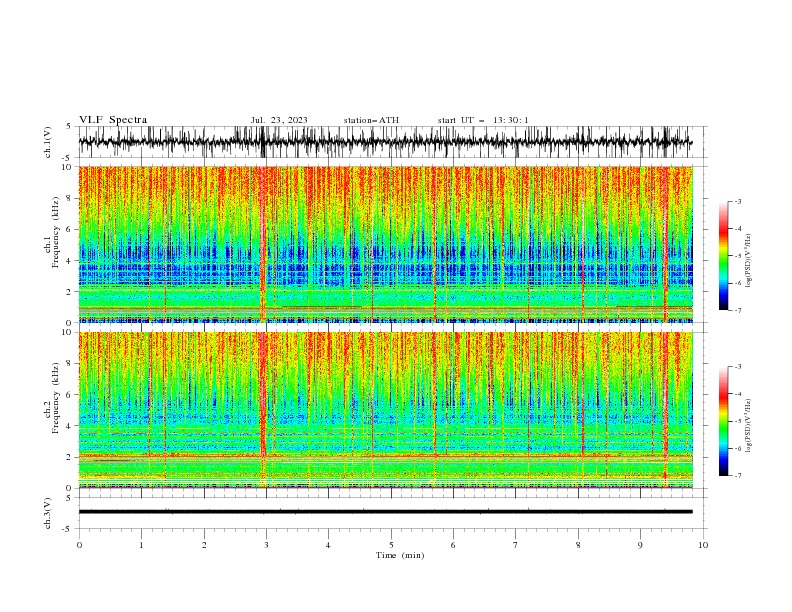The width and height of the screenshot is (792, 612).
Task: Select the date text "Jul. 23, 2023"
Action: pyautogui.click(x=279, y=120)
